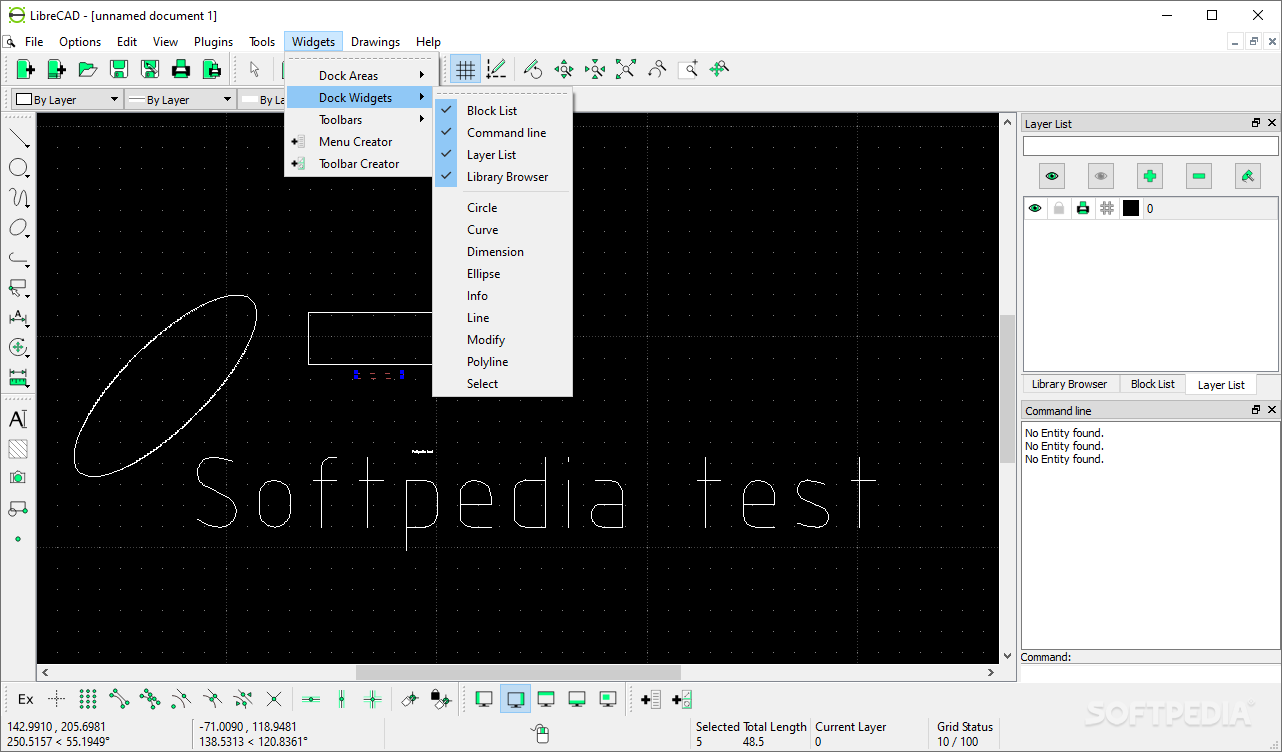
Task: Open the Drawings menu
Action: coord(375,42)
